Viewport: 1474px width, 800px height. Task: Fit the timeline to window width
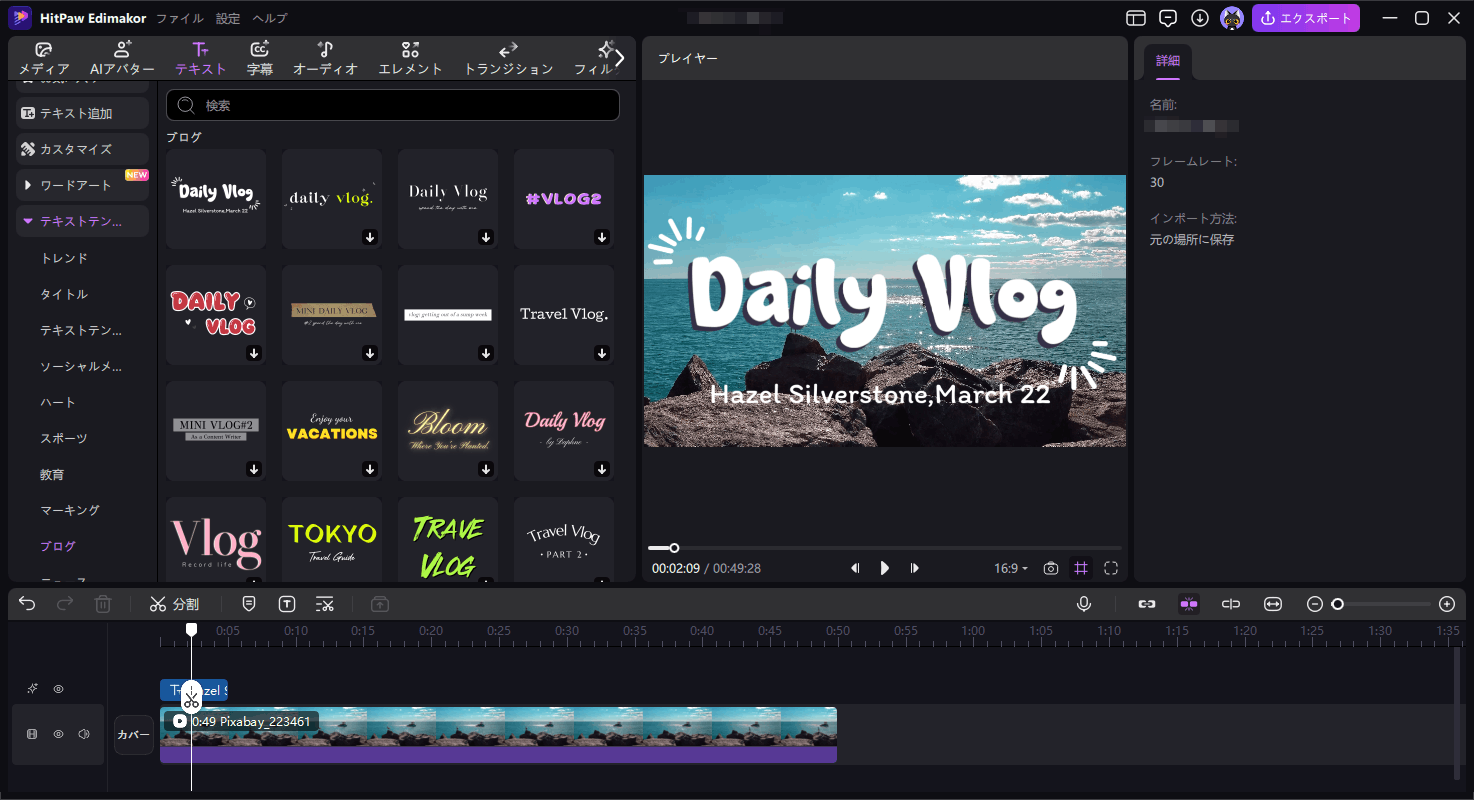[x=1273, y=604]
